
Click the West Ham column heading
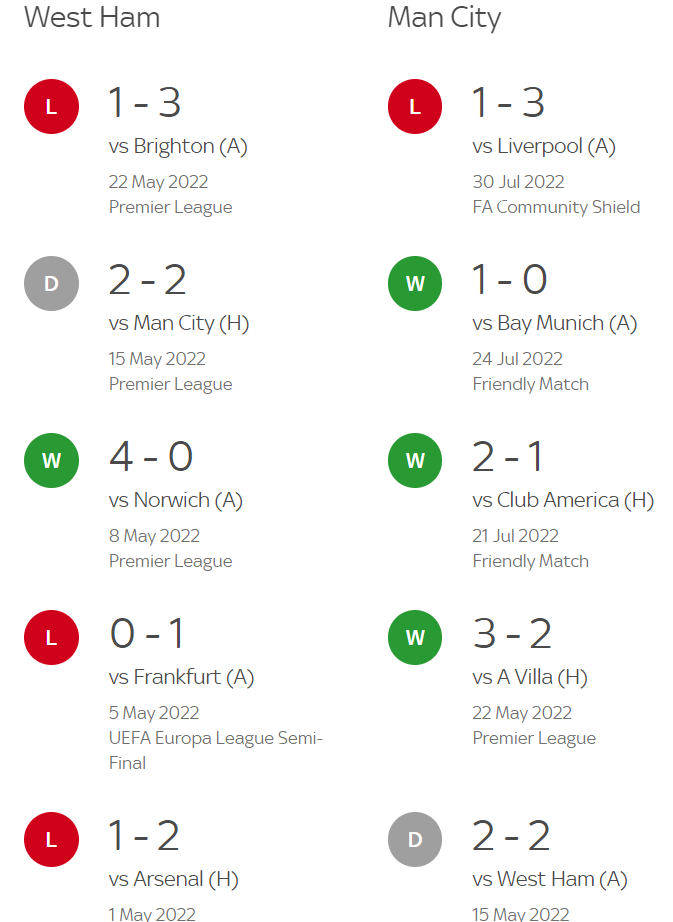[92, 17]
